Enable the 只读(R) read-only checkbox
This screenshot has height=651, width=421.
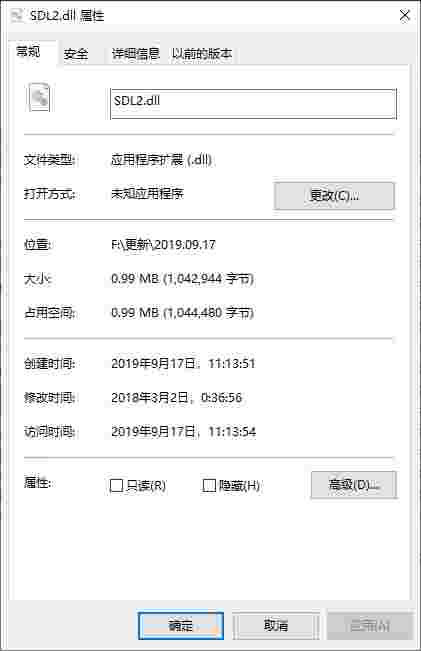coord(116,485)
